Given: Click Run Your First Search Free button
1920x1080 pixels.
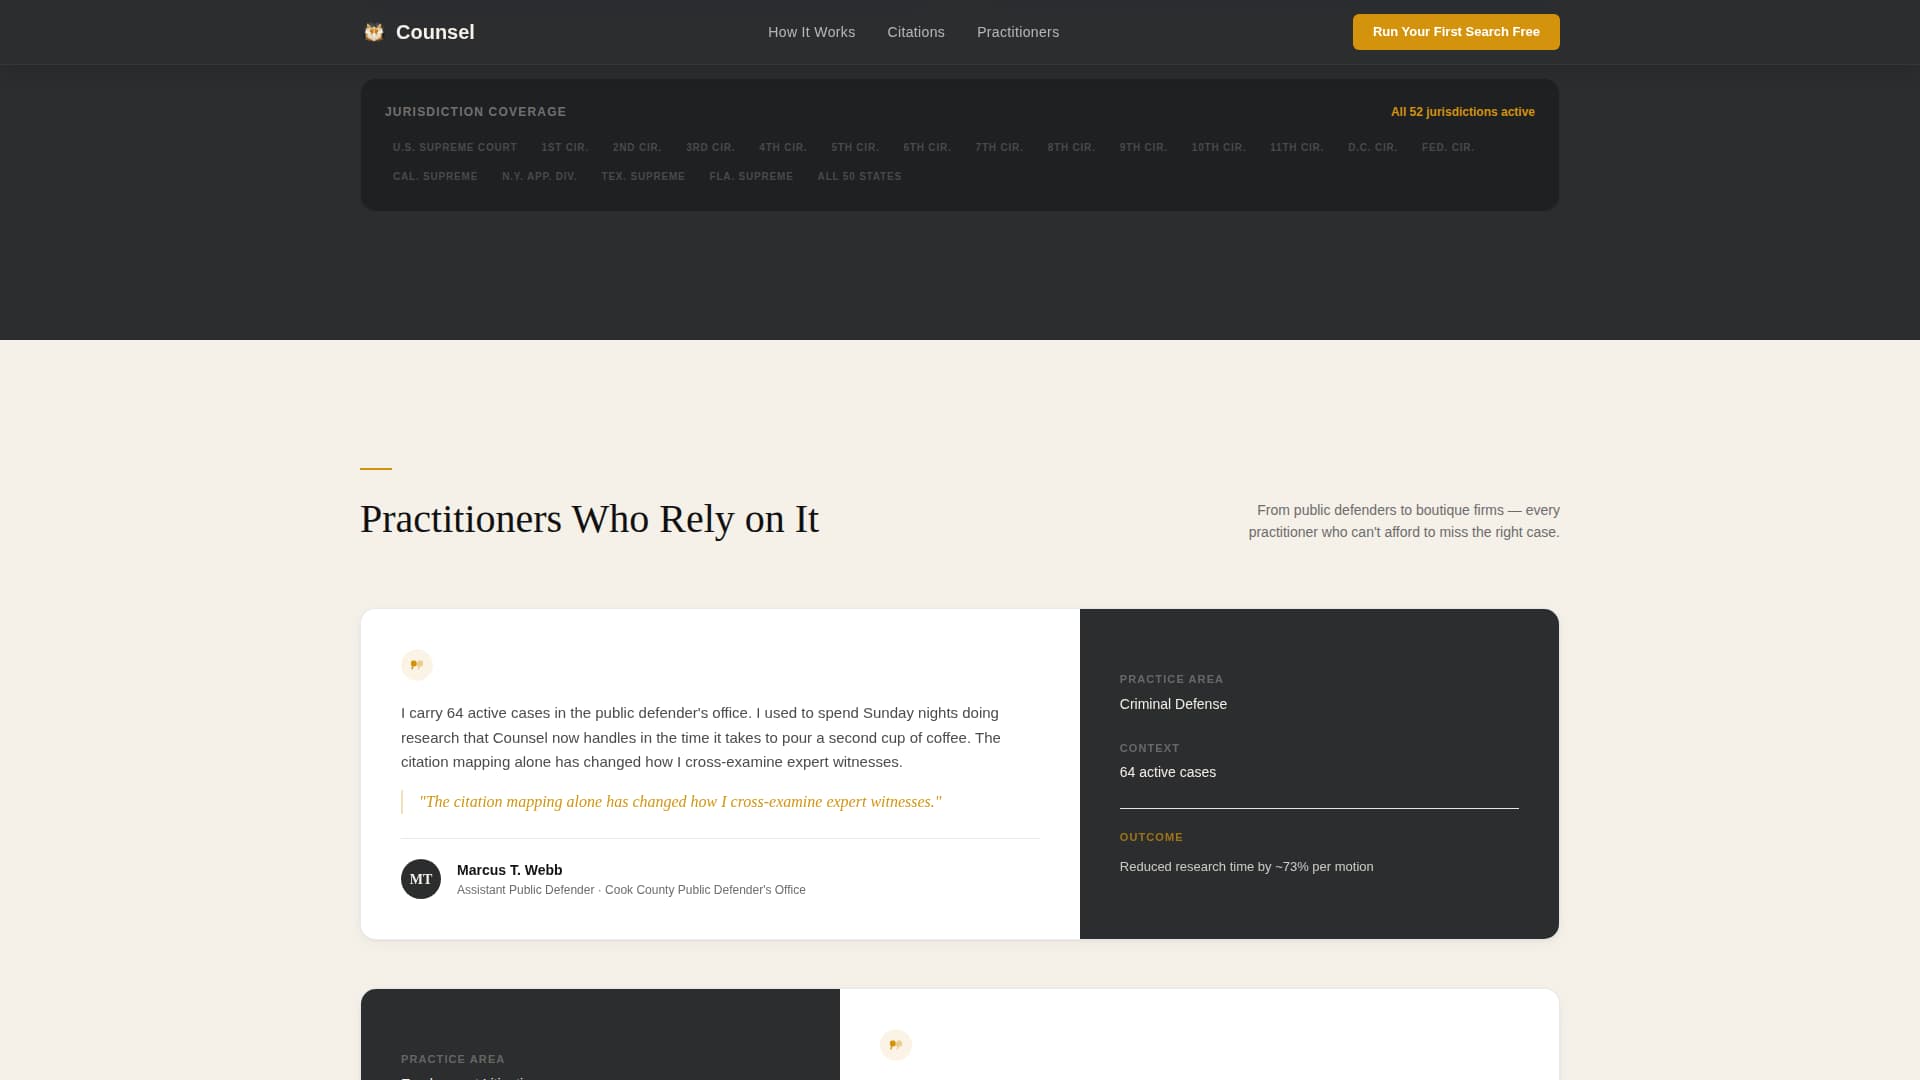Looking at the screenshot, I should [x=1455, y=31].
